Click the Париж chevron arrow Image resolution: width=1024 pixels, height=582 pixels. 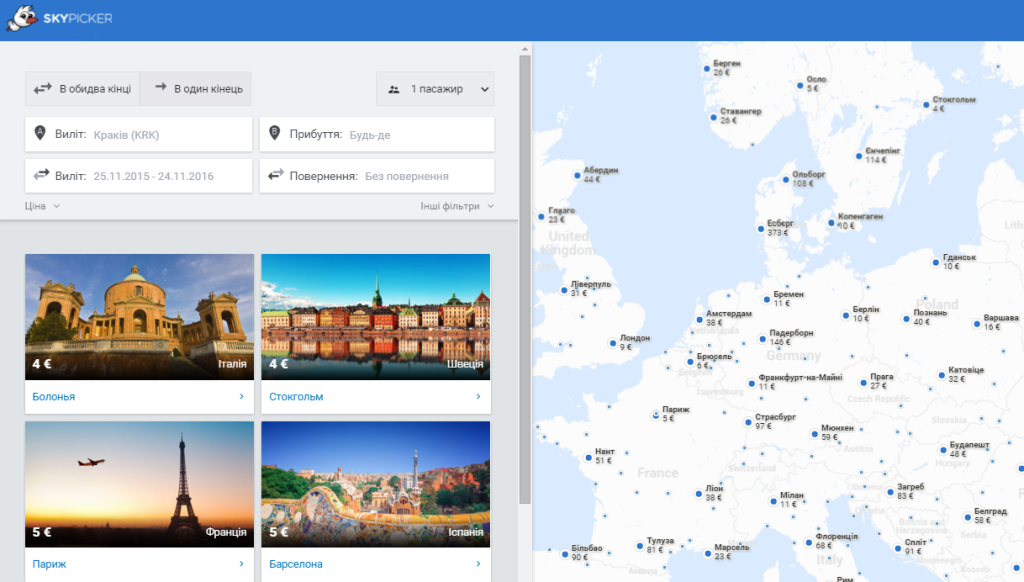[242, 564]
